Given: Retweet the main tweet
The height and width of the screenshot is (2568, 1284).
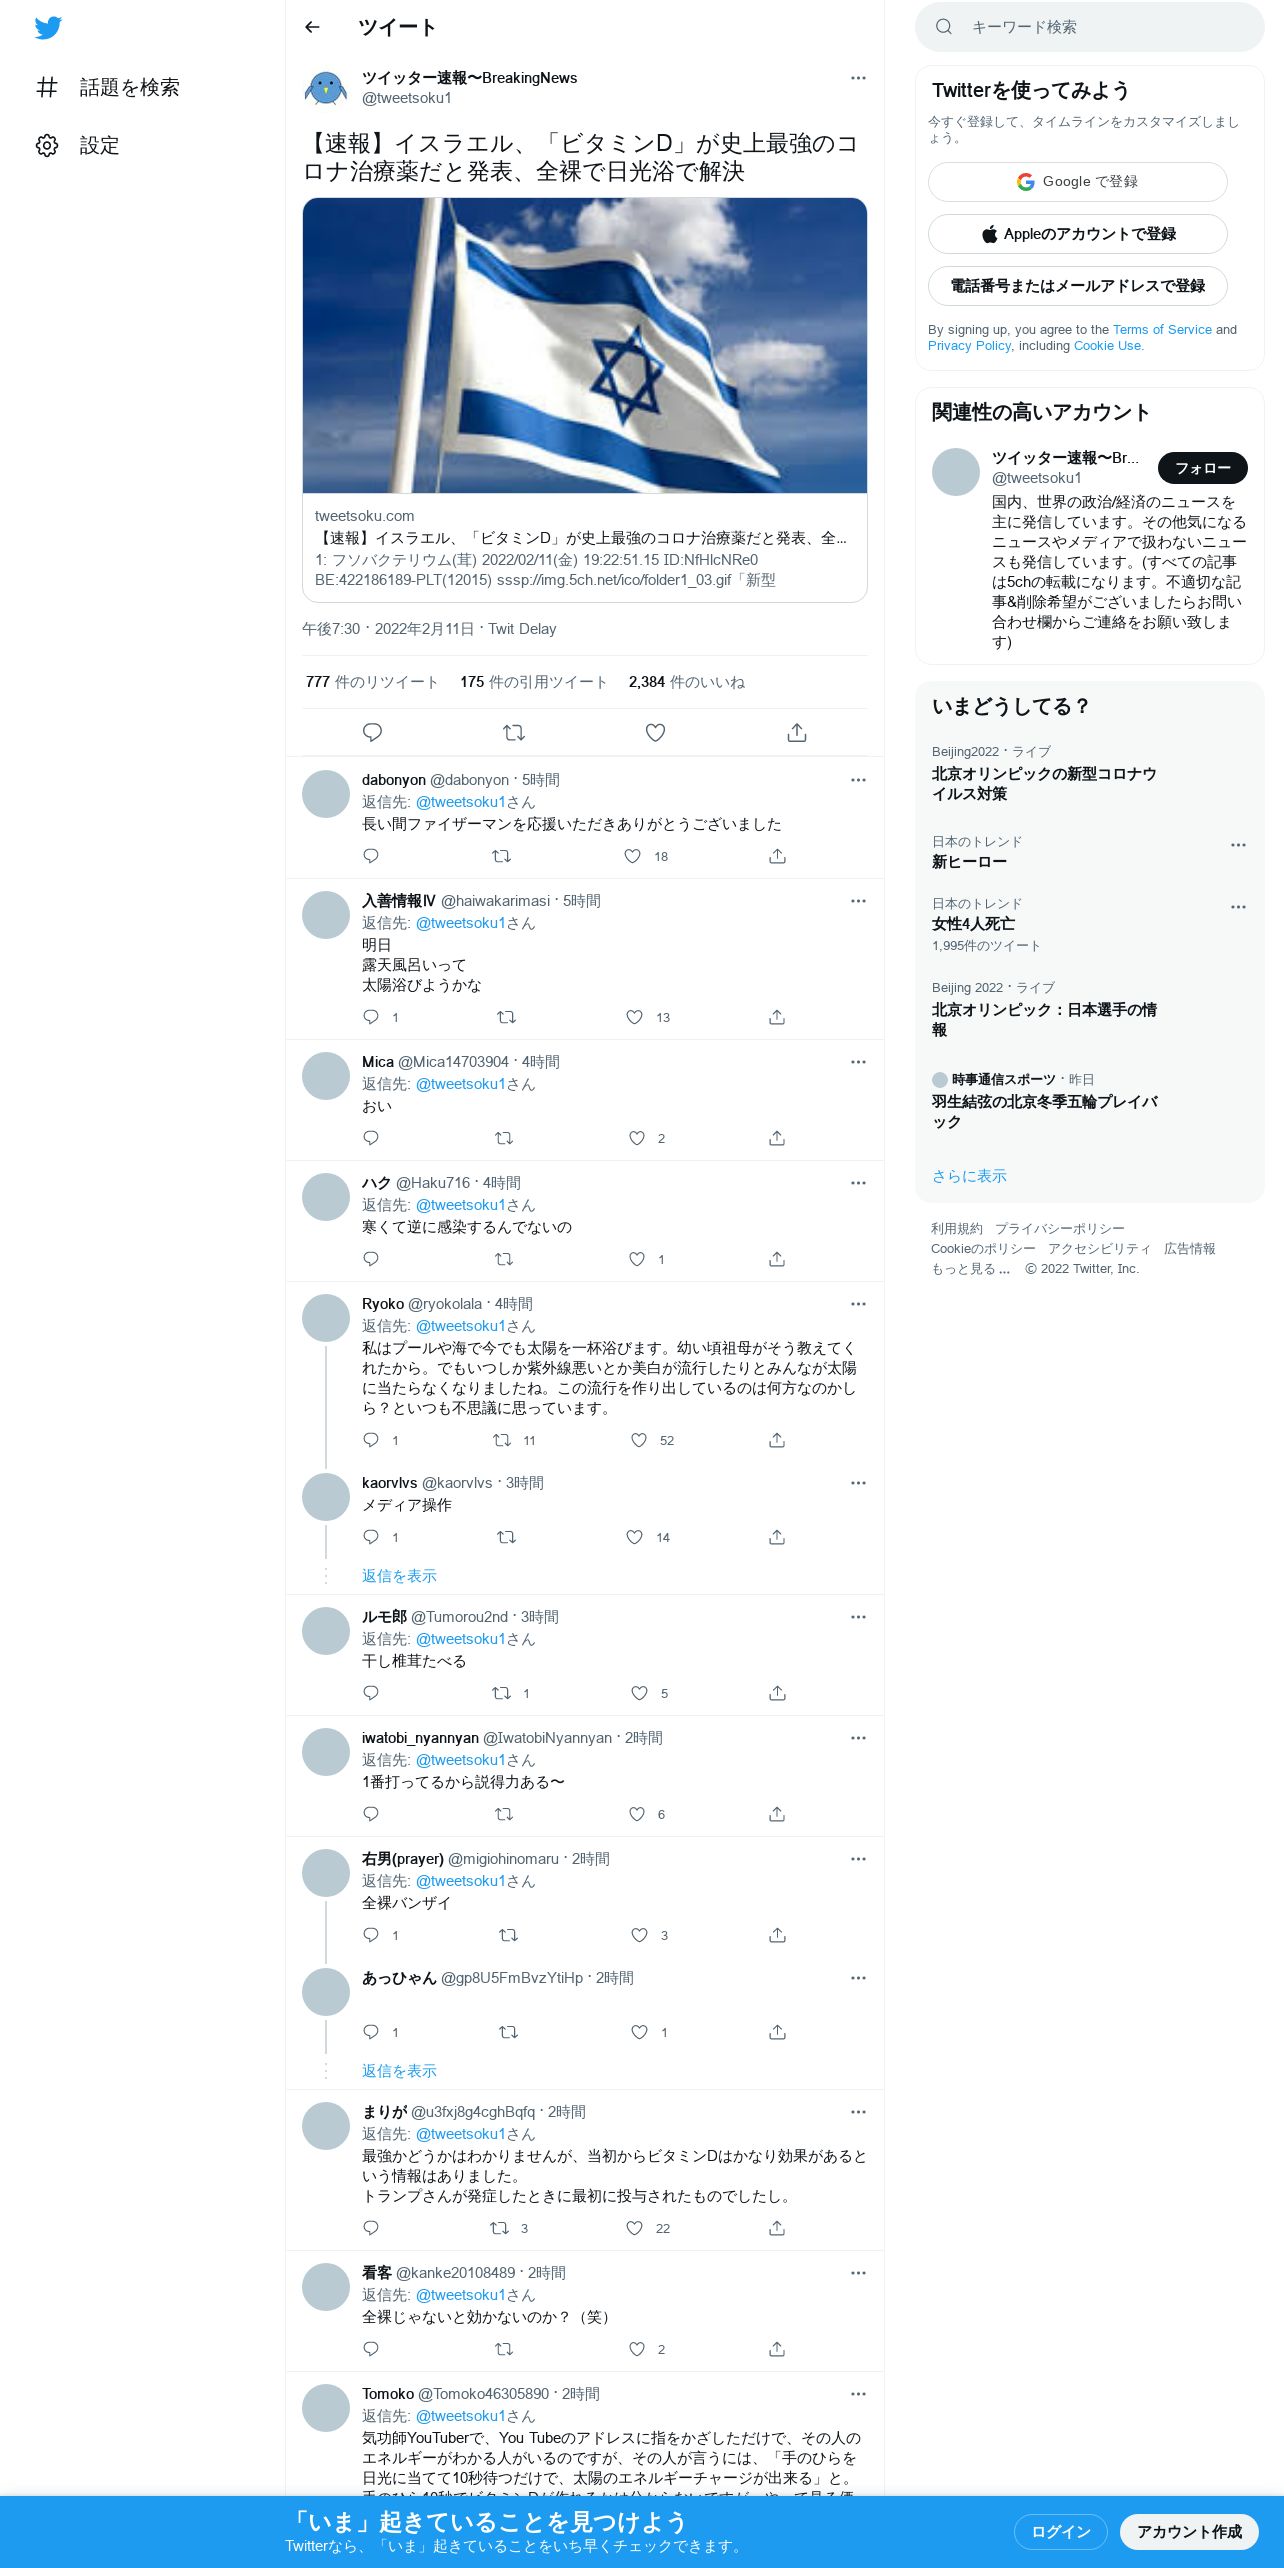Looking at the screenshot, I should (514, 733).
